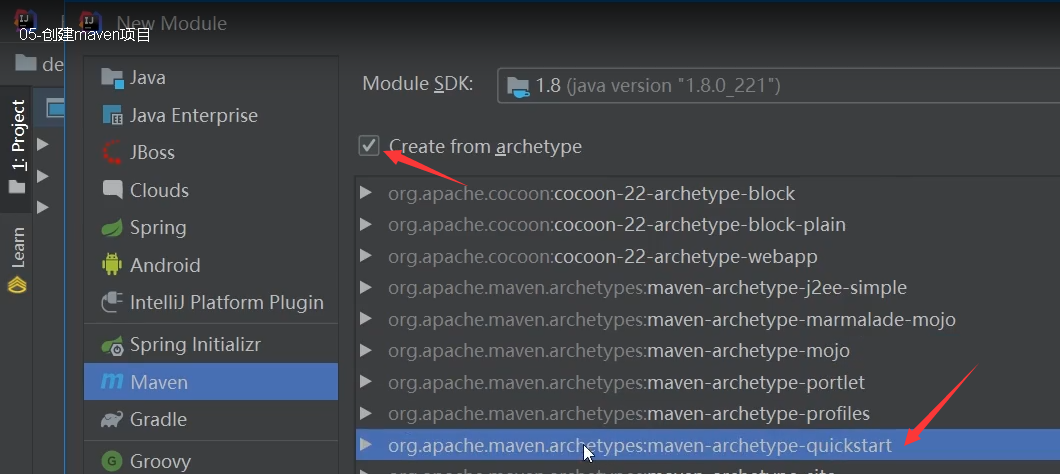Screen dimensions: 1060x474
Task: Expand cocoon-22-archetype-block-plain node
Action: [366, 224]
